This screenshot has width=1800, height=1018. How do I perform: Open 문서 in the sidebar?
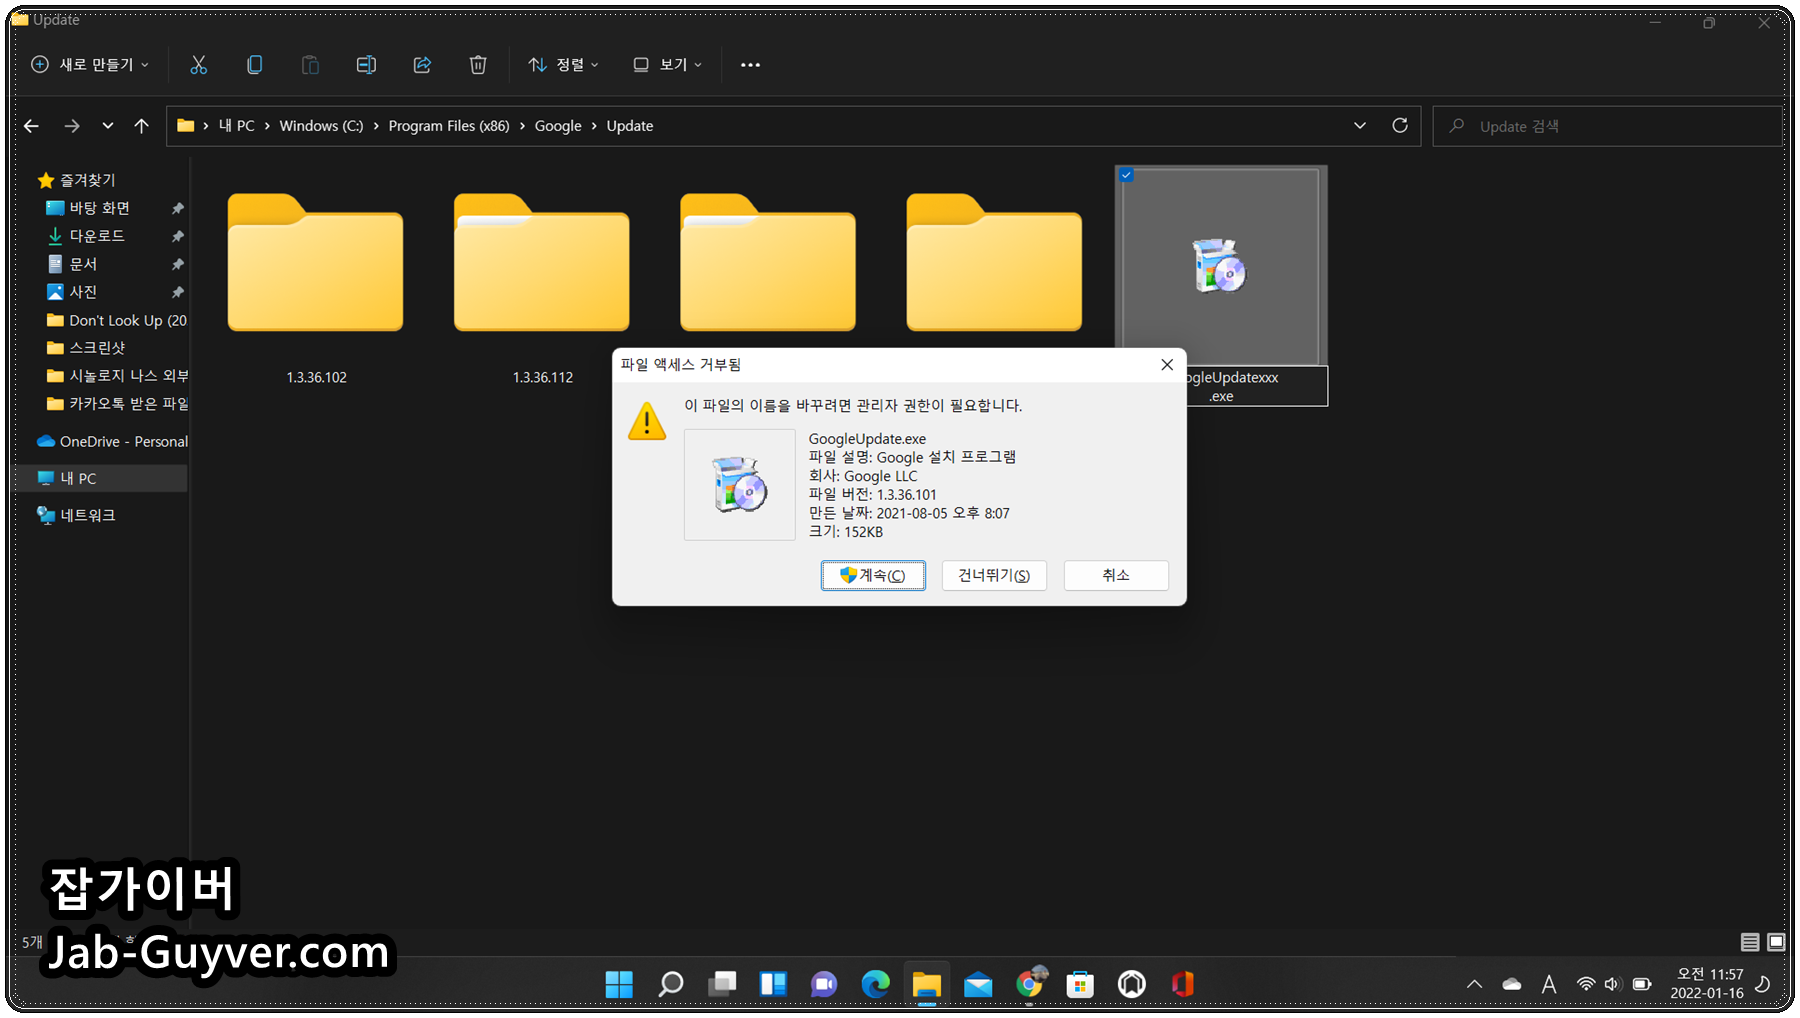(83, 264)
